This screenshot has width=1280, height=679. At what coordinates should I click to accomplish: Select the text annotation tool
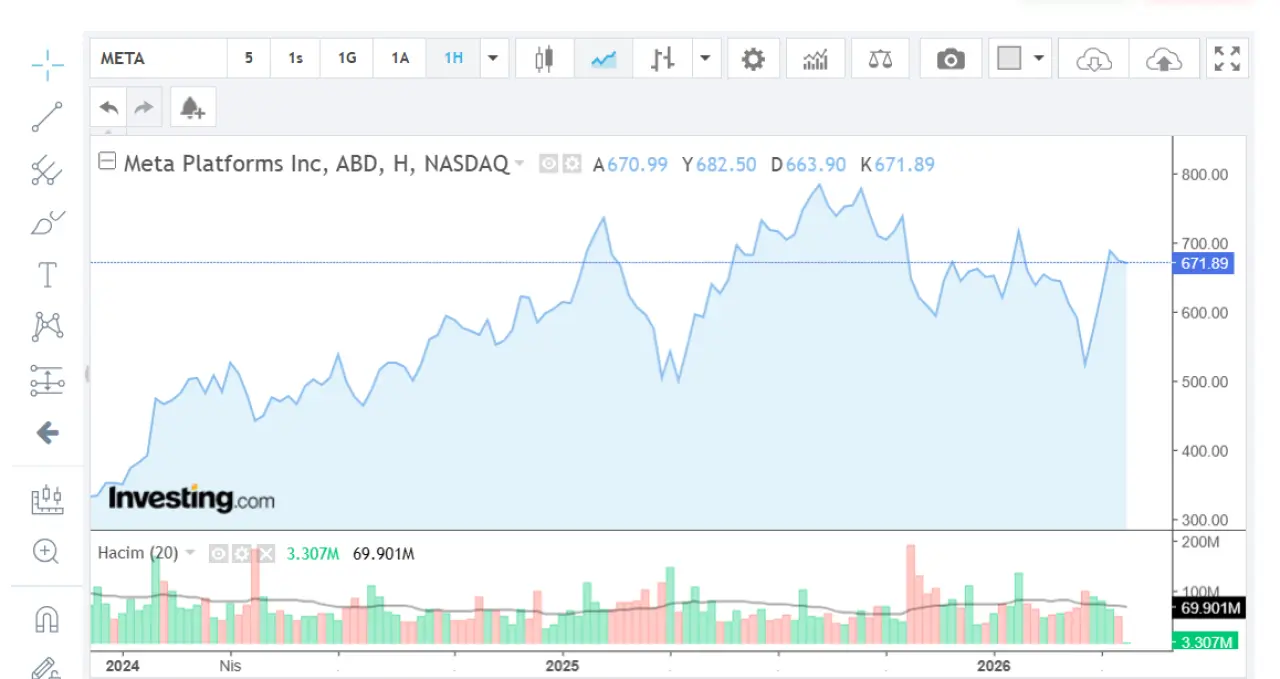point(47,275)
